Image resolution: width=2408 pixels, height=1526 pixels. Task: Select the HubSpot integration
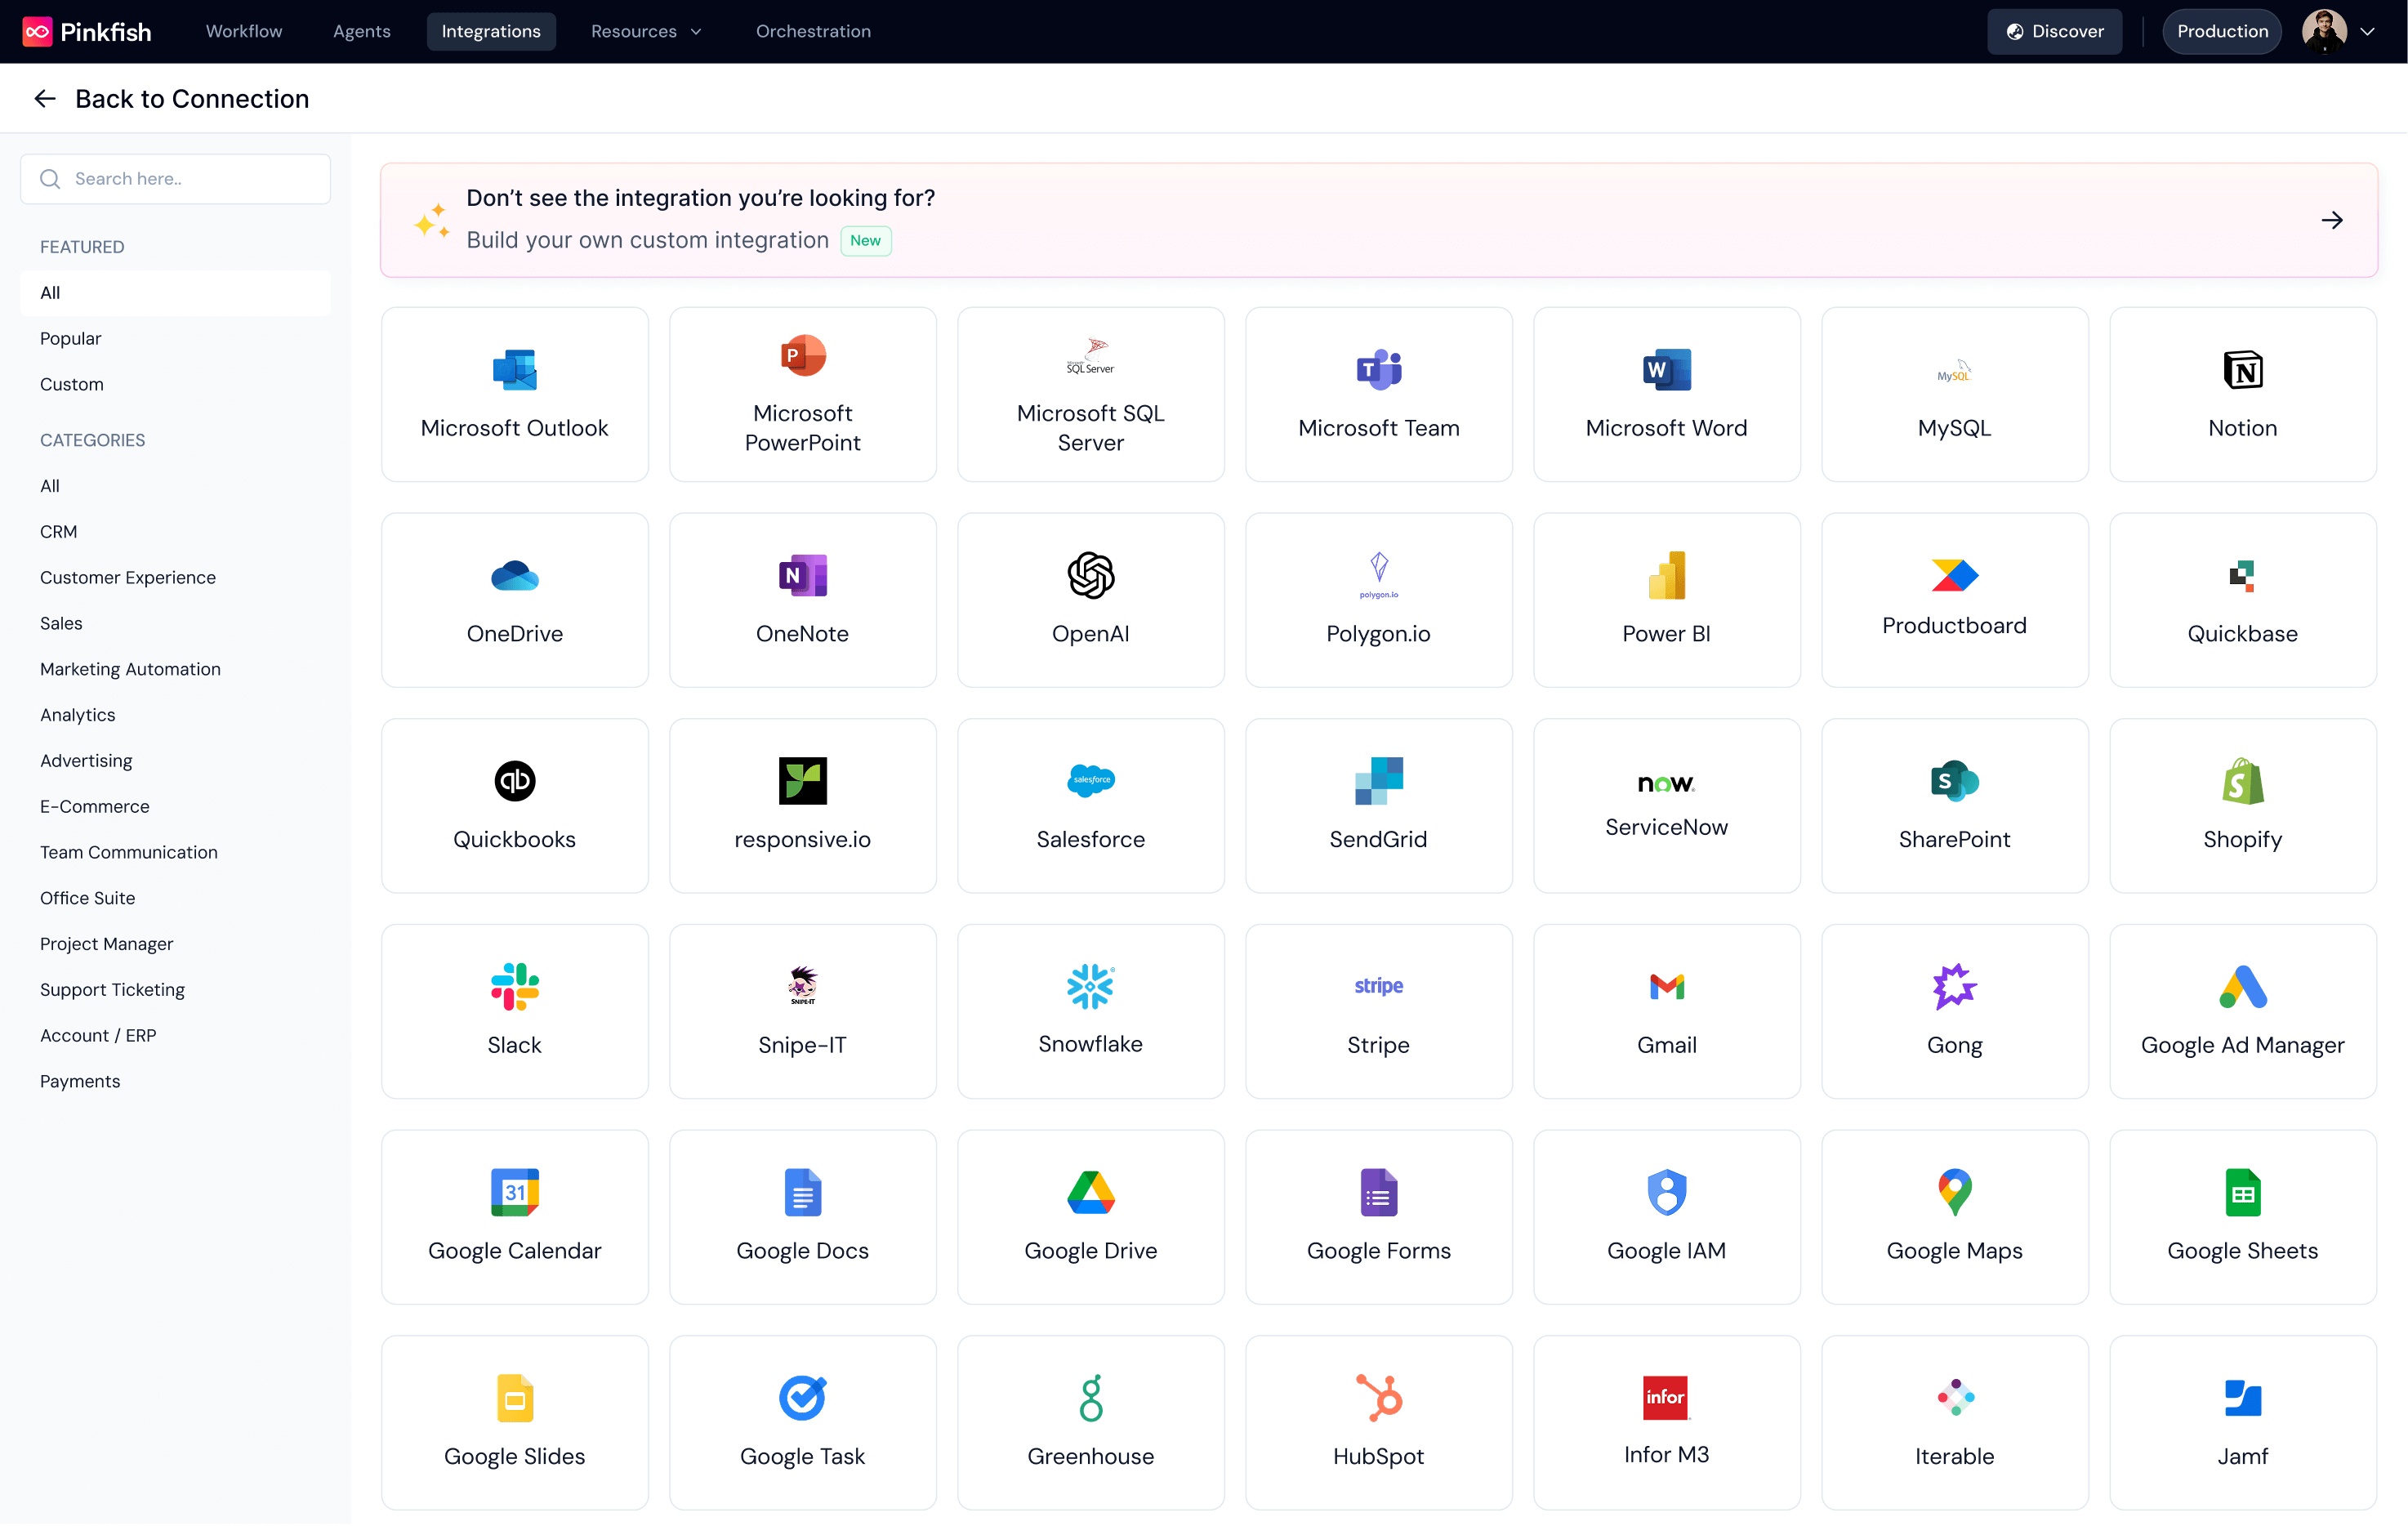click(x=1378, y=1423)
